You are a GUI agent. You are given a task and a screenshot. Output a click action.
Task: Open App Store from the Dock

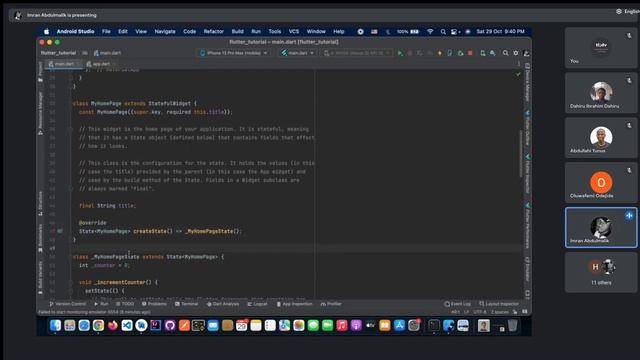point(399,325)
